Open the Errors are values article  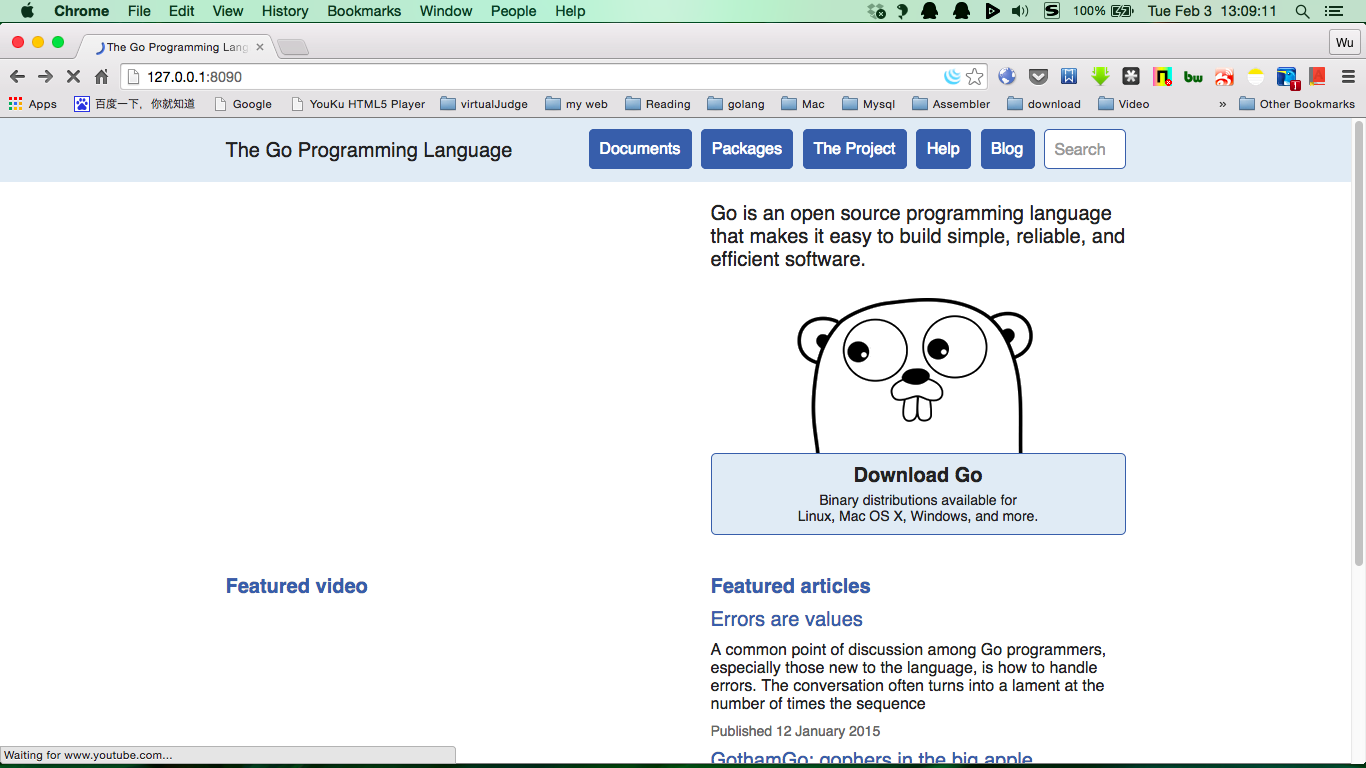[x=786, y=619]
